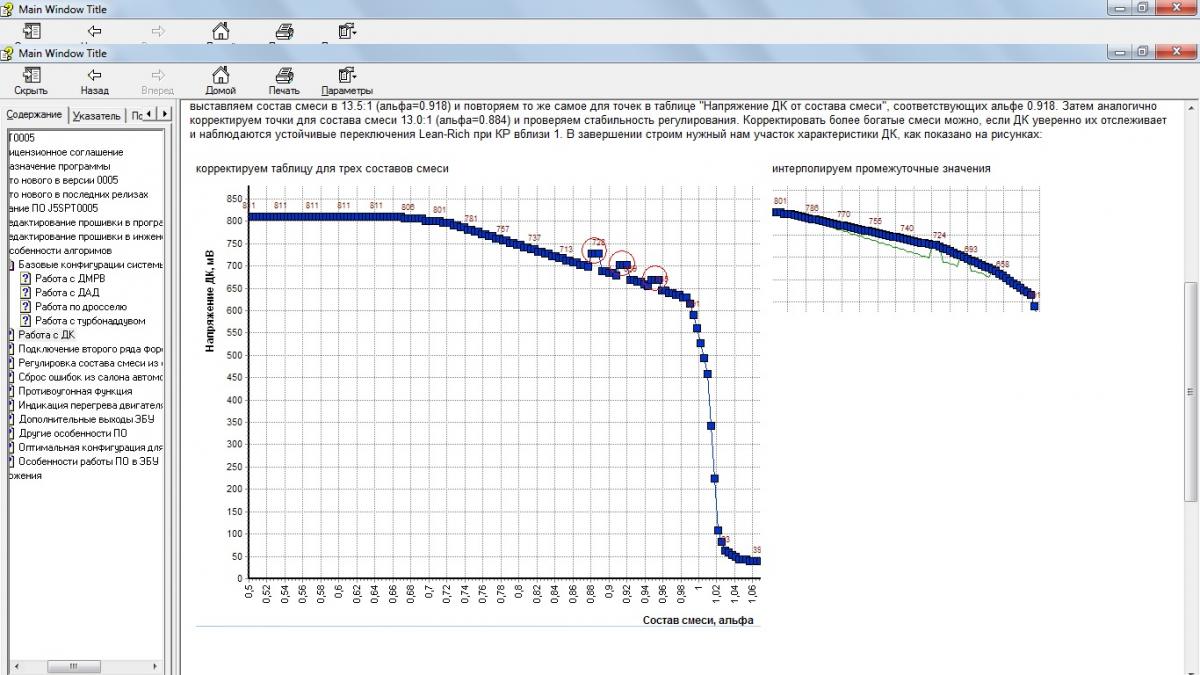Screen dimensions: 1200x675
Task: Select the Работа с ДК topic
Action: coord(46,335)
